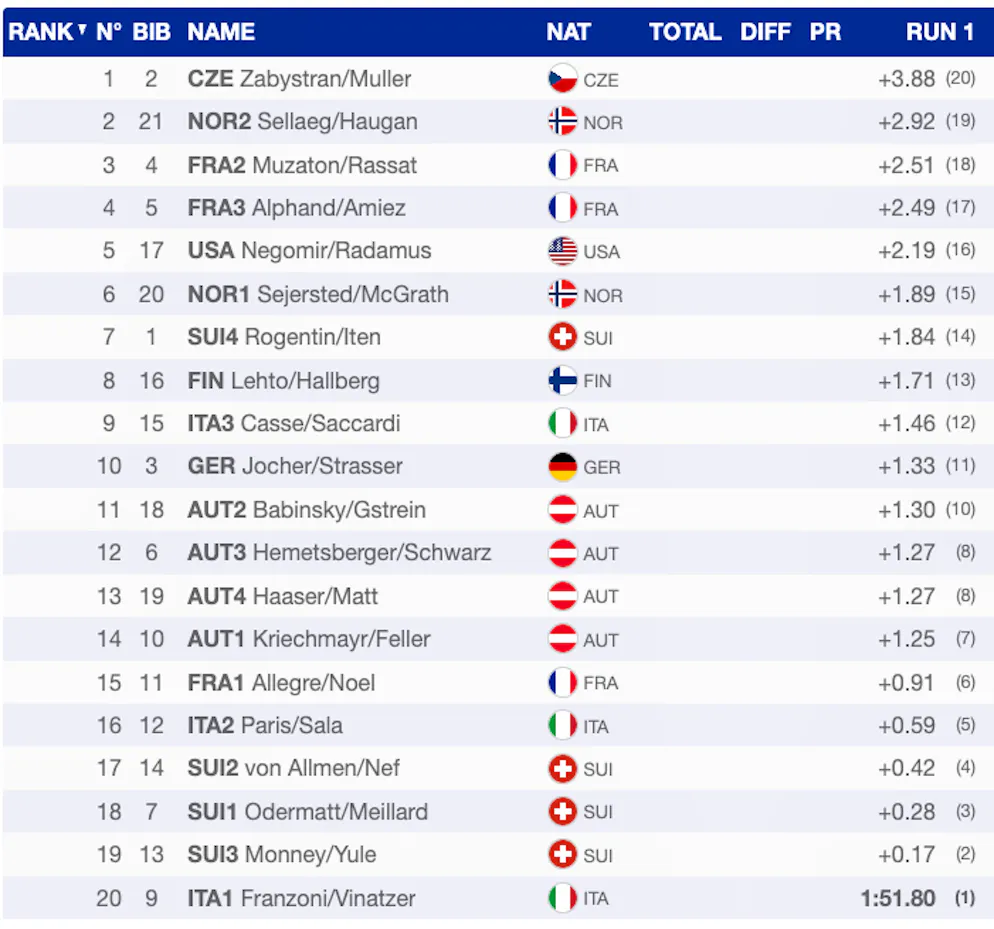
Task: Click the 1:51.80 run time
Action: [898, 898]
